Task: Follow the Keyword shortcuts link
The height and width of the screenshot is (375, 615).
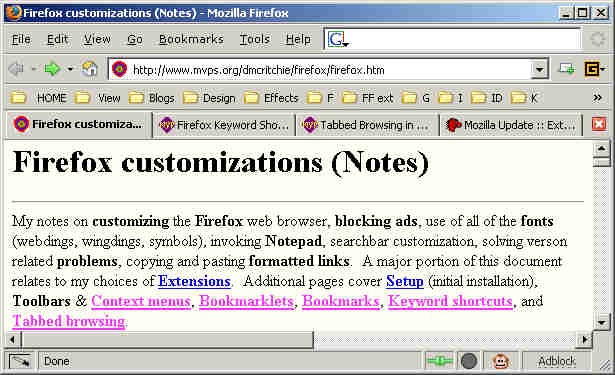Action: [450, 301]
